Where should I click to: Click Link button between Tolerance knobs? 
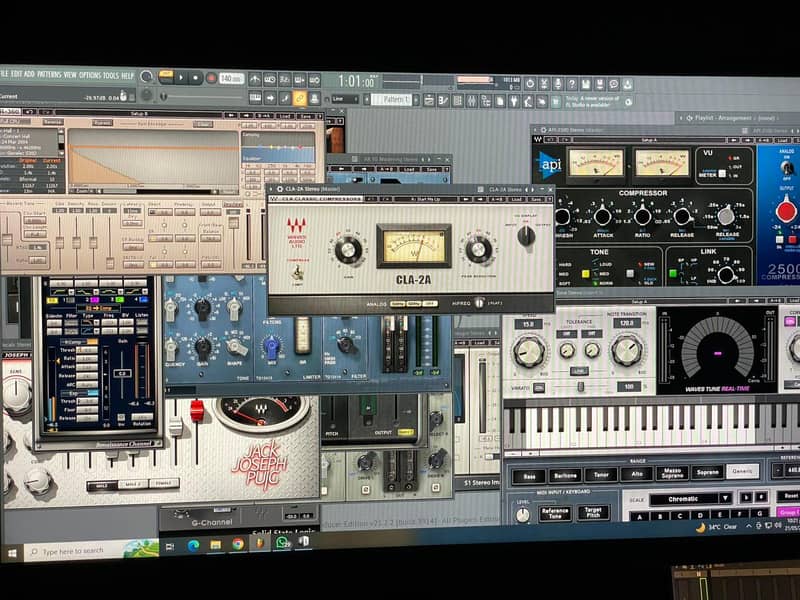(x=579, y=371)
